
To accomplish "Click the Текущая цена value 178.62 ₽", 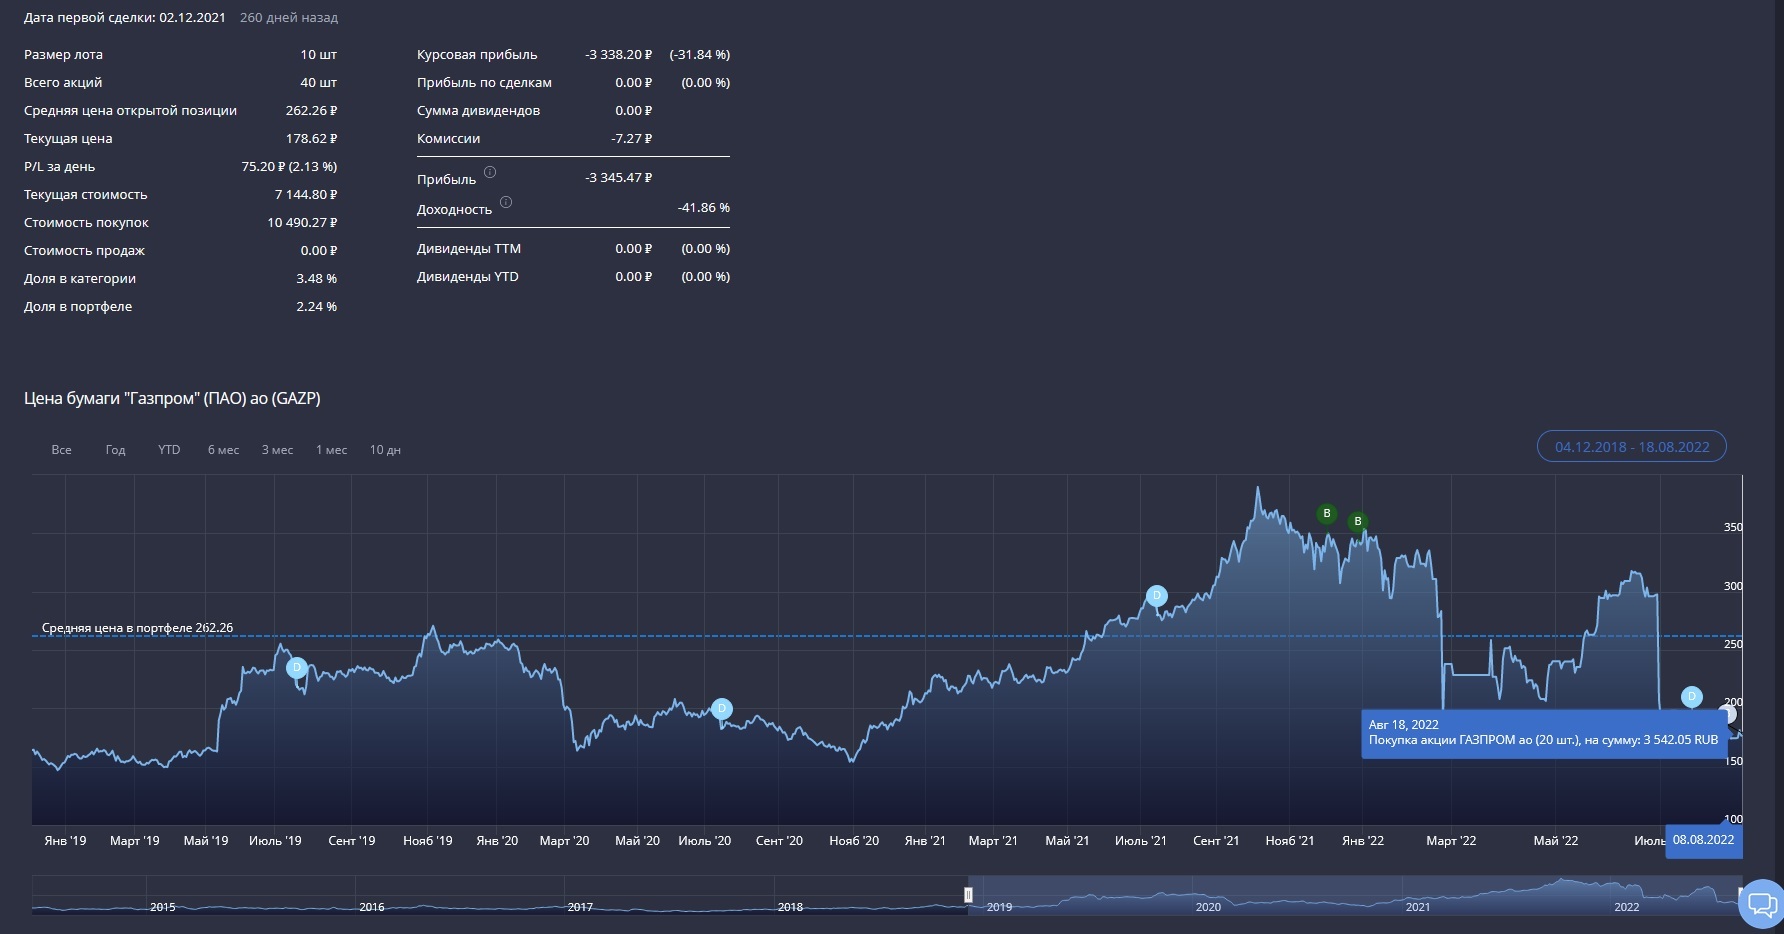I will pos(311,139).
